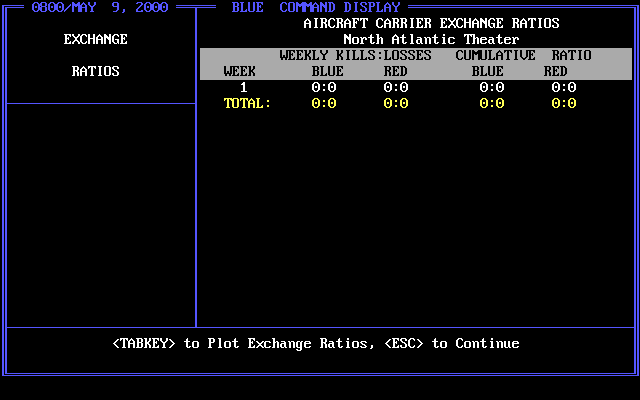The image size is (640, 400).
Task: Select week number 1 in the table
Action: pyautogui.click(x=244, y=87)
